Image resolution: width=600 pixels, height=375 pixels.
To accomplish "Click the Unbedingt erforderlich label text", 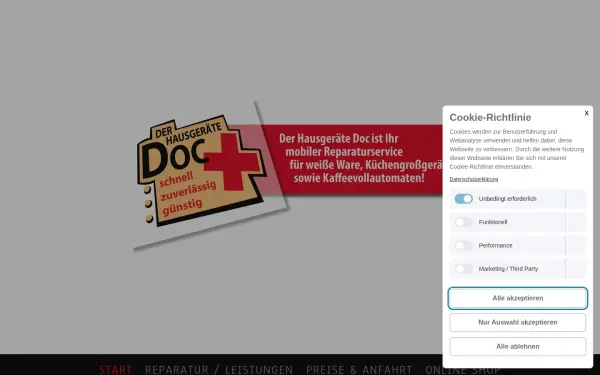I will tap(507, 199).
